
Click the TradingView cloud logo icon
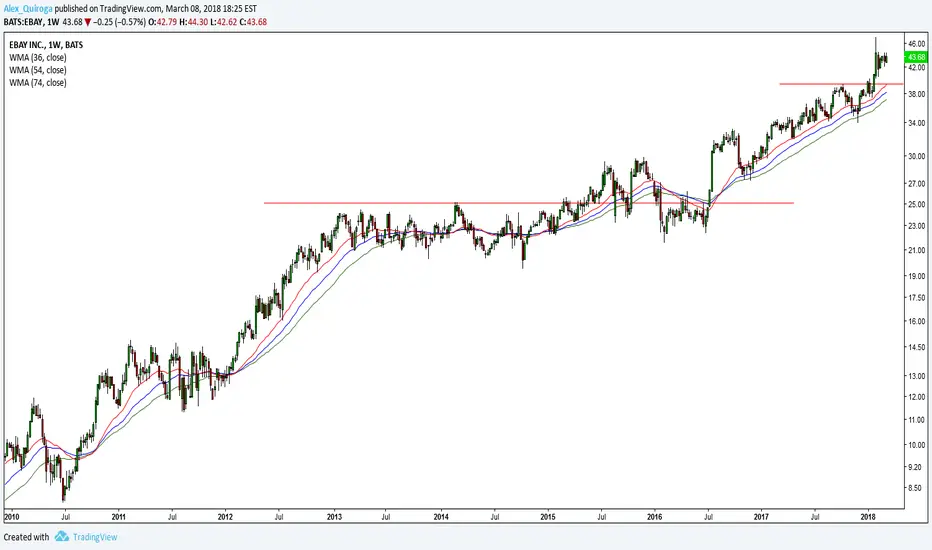[62, 536]
